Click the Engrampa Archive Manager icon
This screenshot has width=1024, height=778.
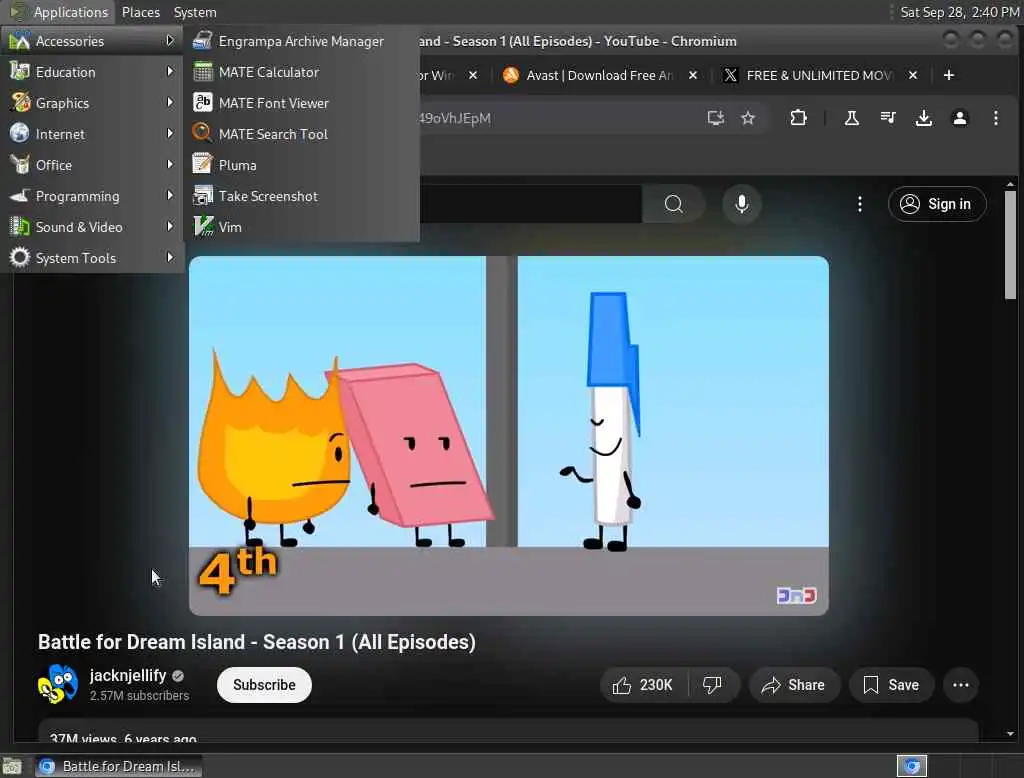202,41
